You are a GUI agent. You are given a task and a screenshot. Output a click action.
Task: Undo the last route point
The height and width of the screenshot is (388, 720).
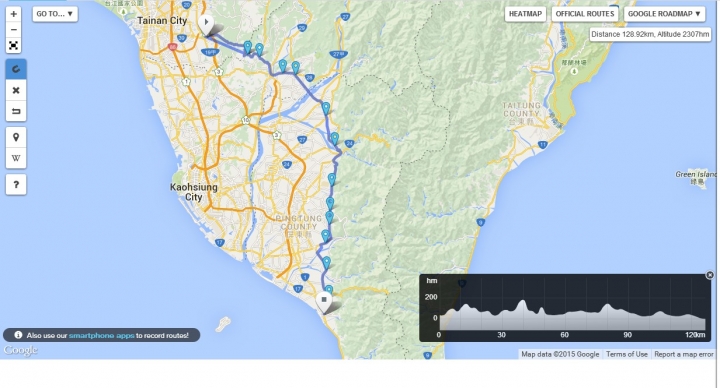click(x=16, y=111)
